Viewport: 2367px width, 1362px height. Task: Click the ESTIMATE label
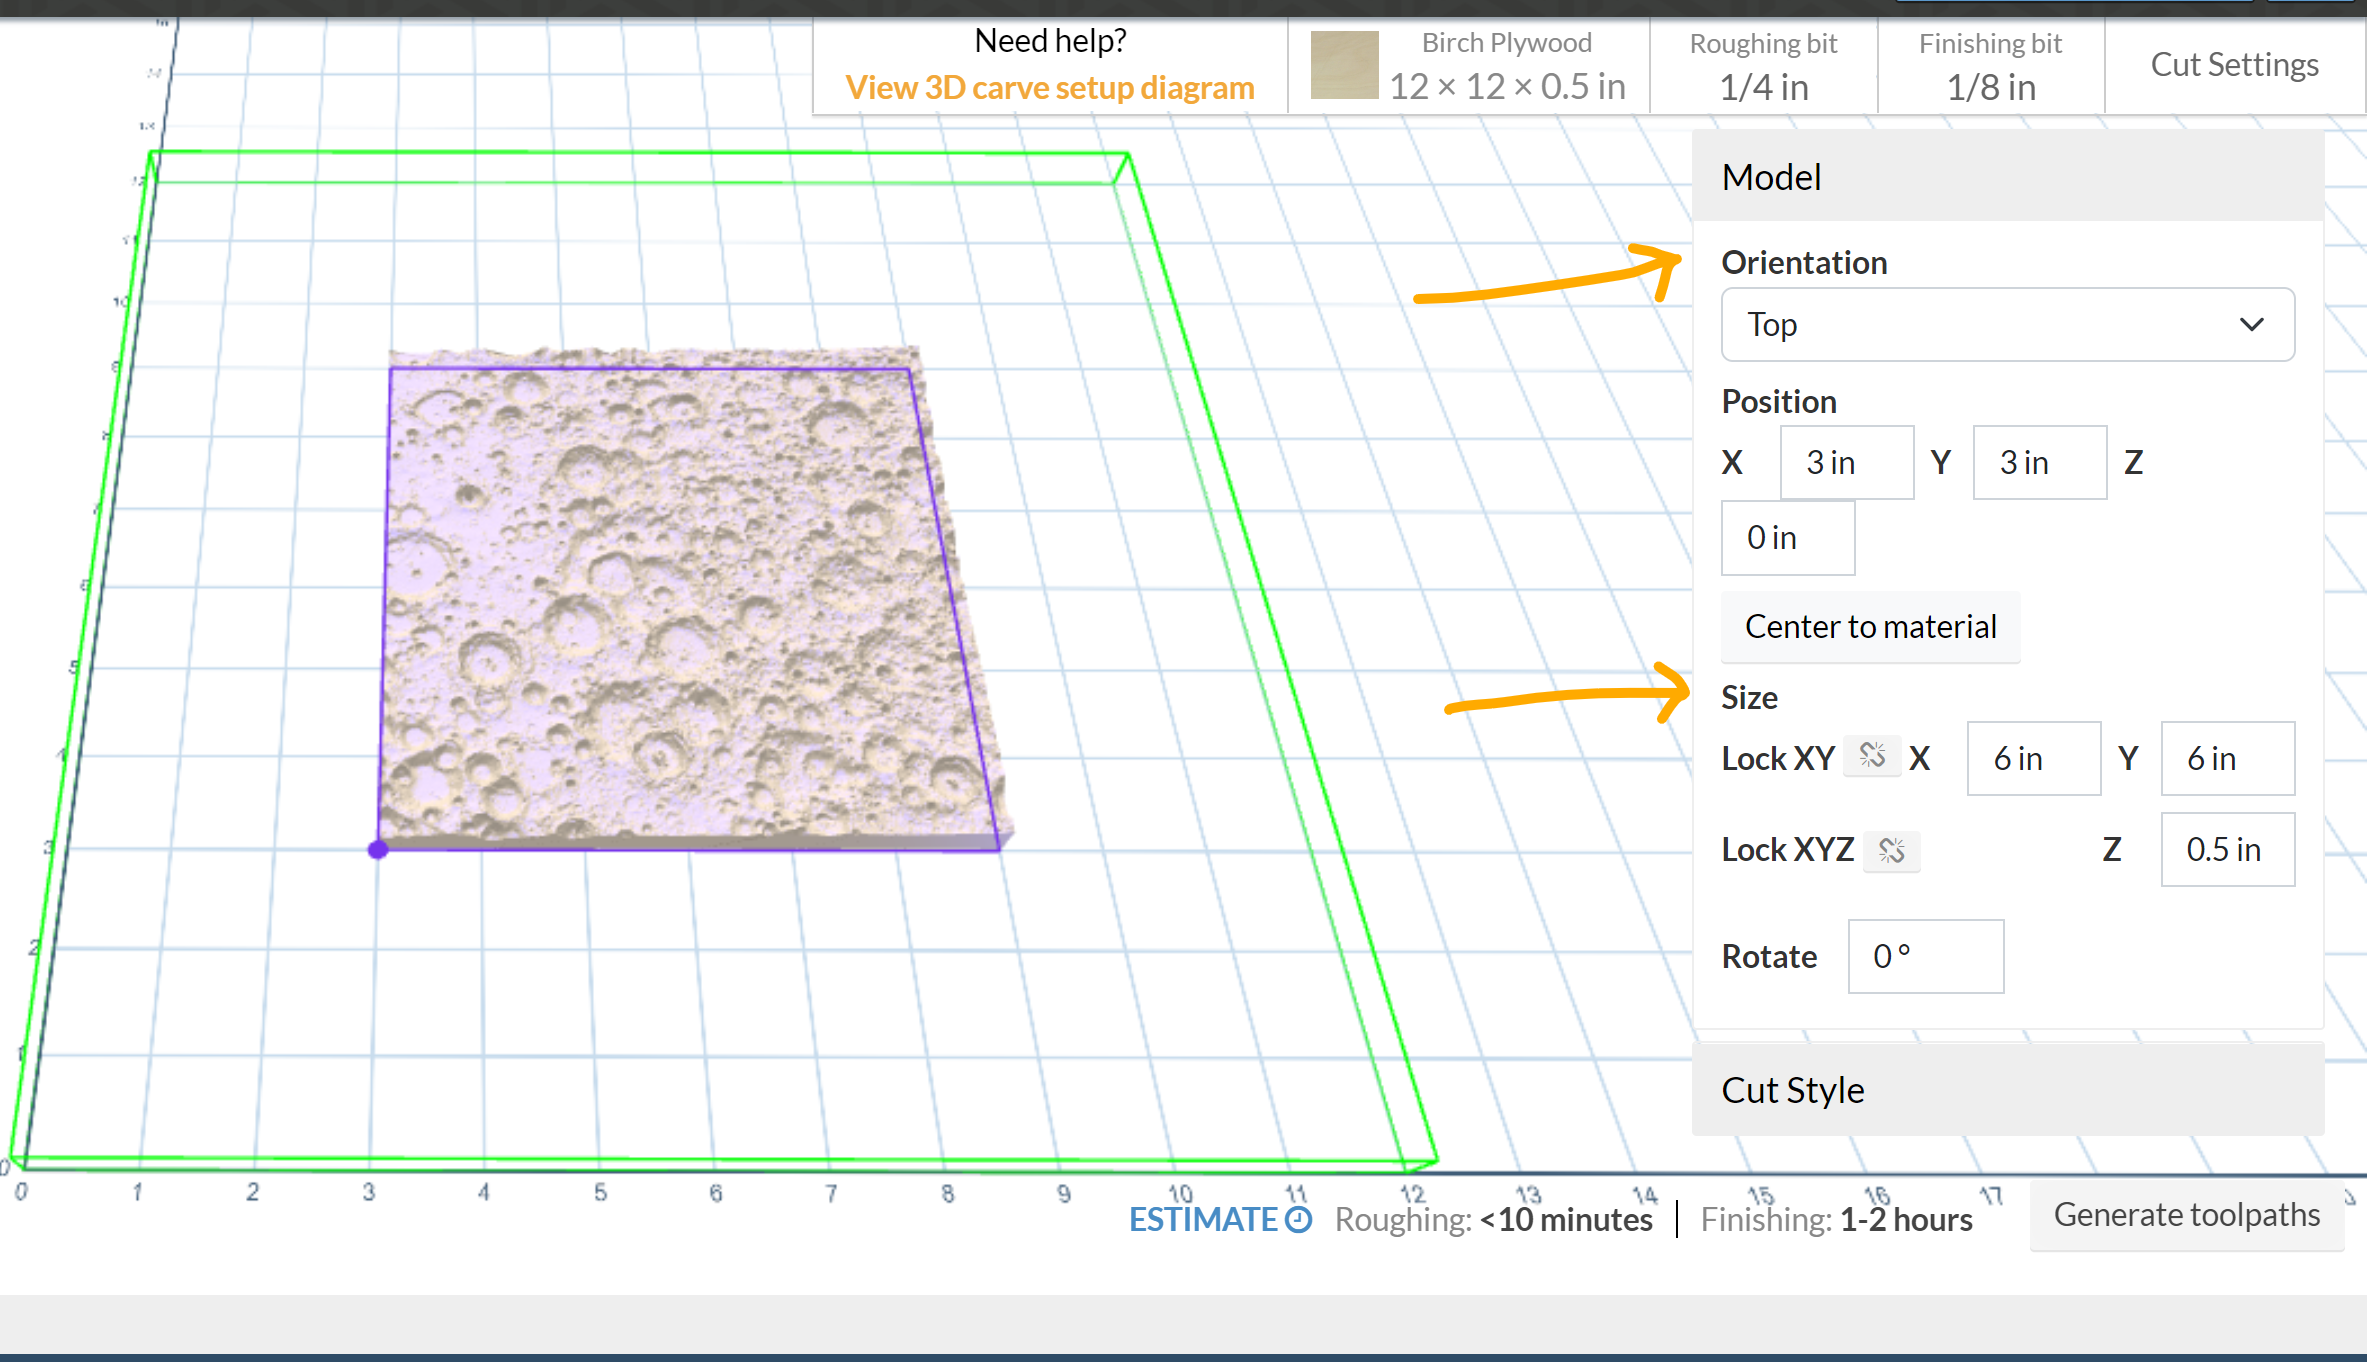[x=1203, y=1219]
